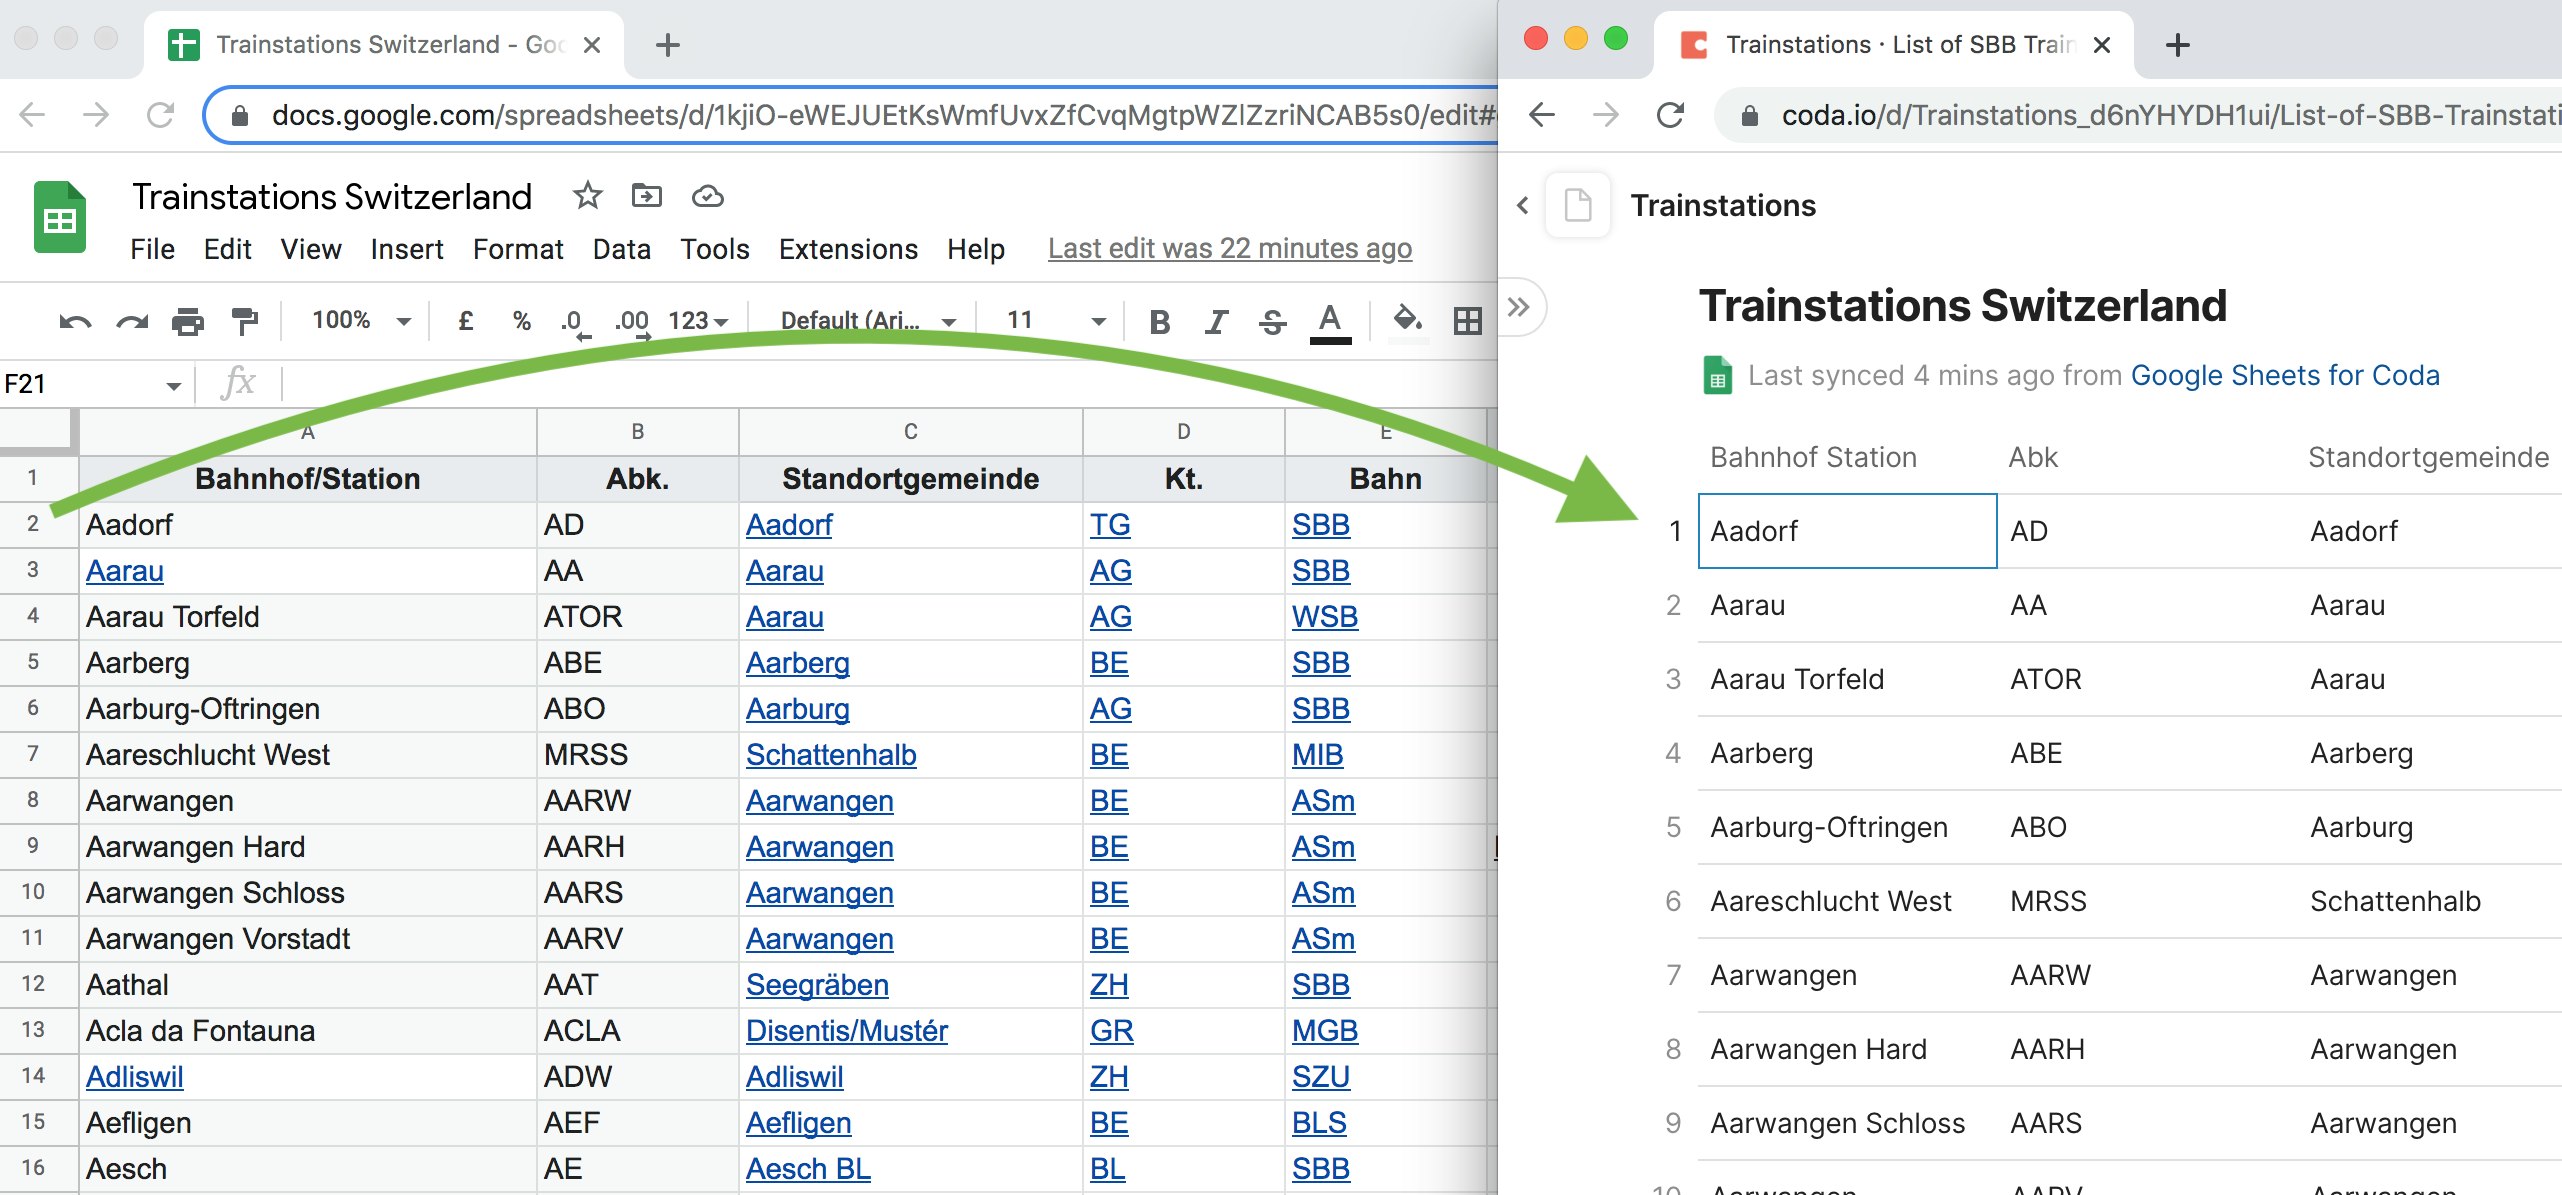Open the Extensions menu

[847, 249]
